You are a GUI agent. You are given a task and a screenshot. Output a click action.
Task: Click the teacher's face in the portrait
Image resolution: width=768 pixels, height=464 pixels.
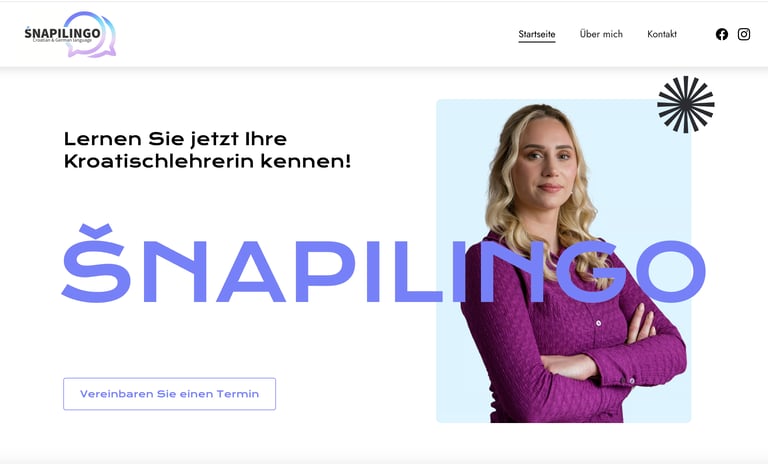coord(547,159)
